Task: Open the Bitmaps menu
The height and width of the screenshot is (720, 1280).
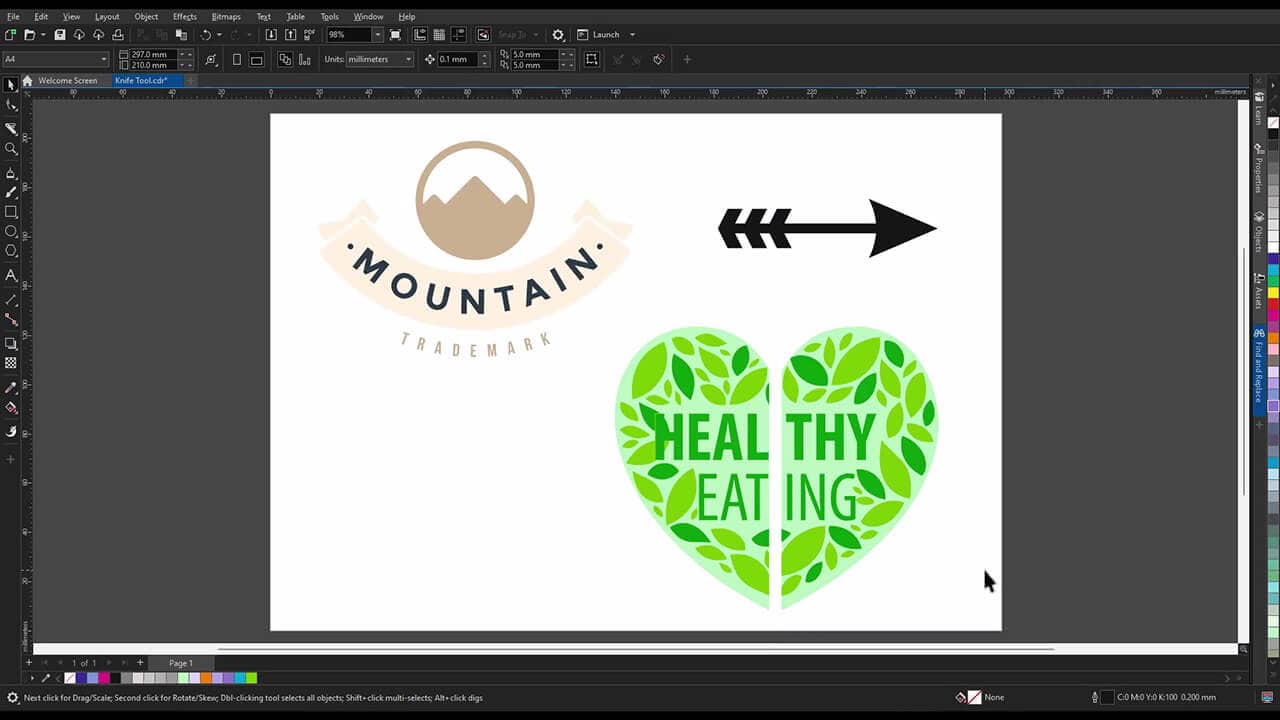Action: click(226, 16)
